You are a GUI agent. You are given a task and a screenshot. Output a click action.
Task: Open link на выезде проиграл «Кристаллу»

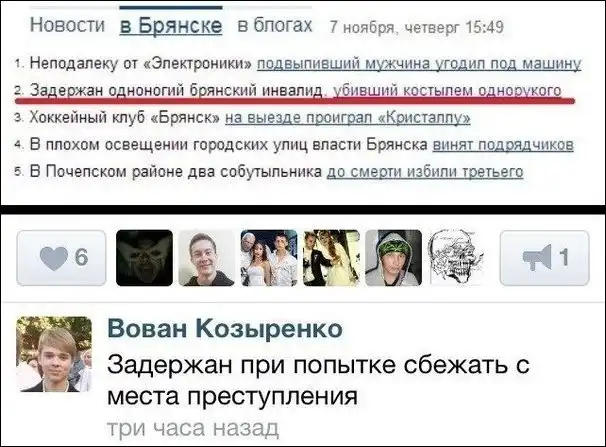347,117
